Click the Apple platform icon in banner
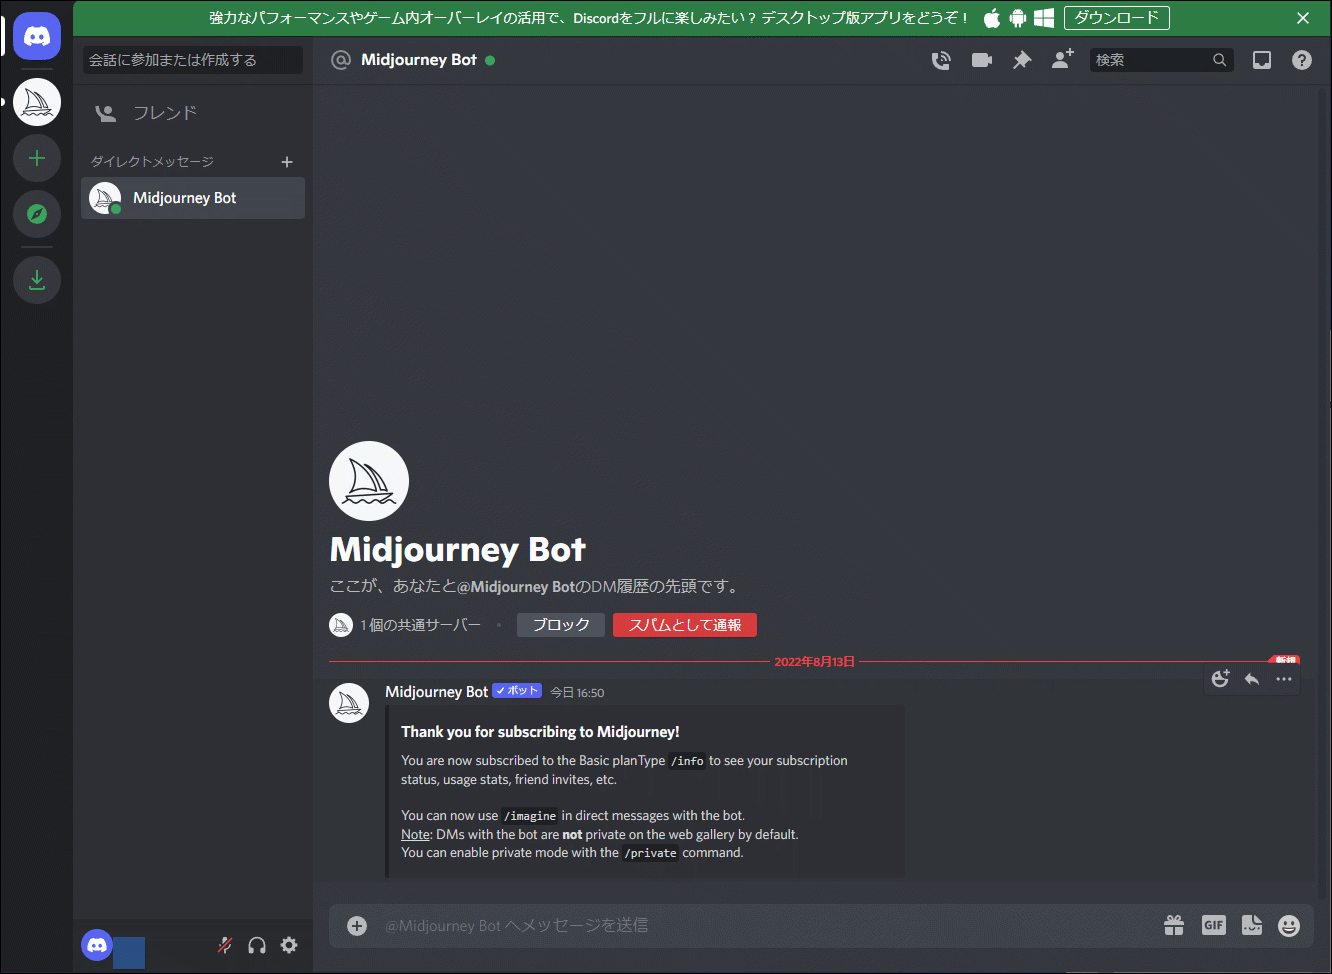 point(992,18)
